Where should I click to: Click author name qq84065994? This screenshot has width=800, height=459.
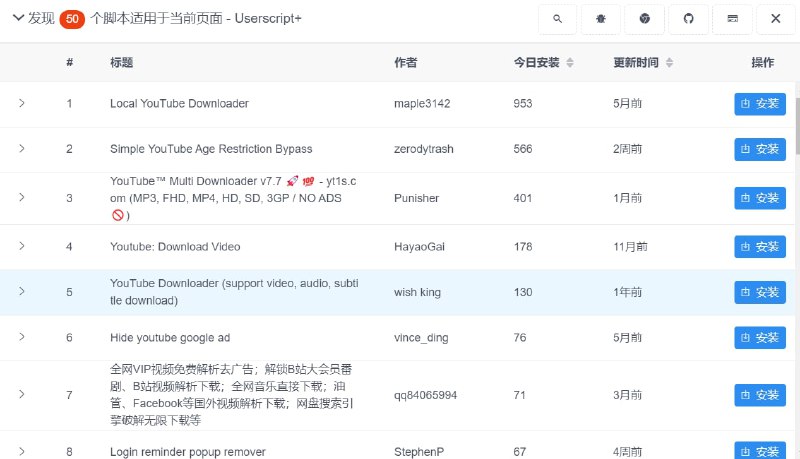click(426, 395)
